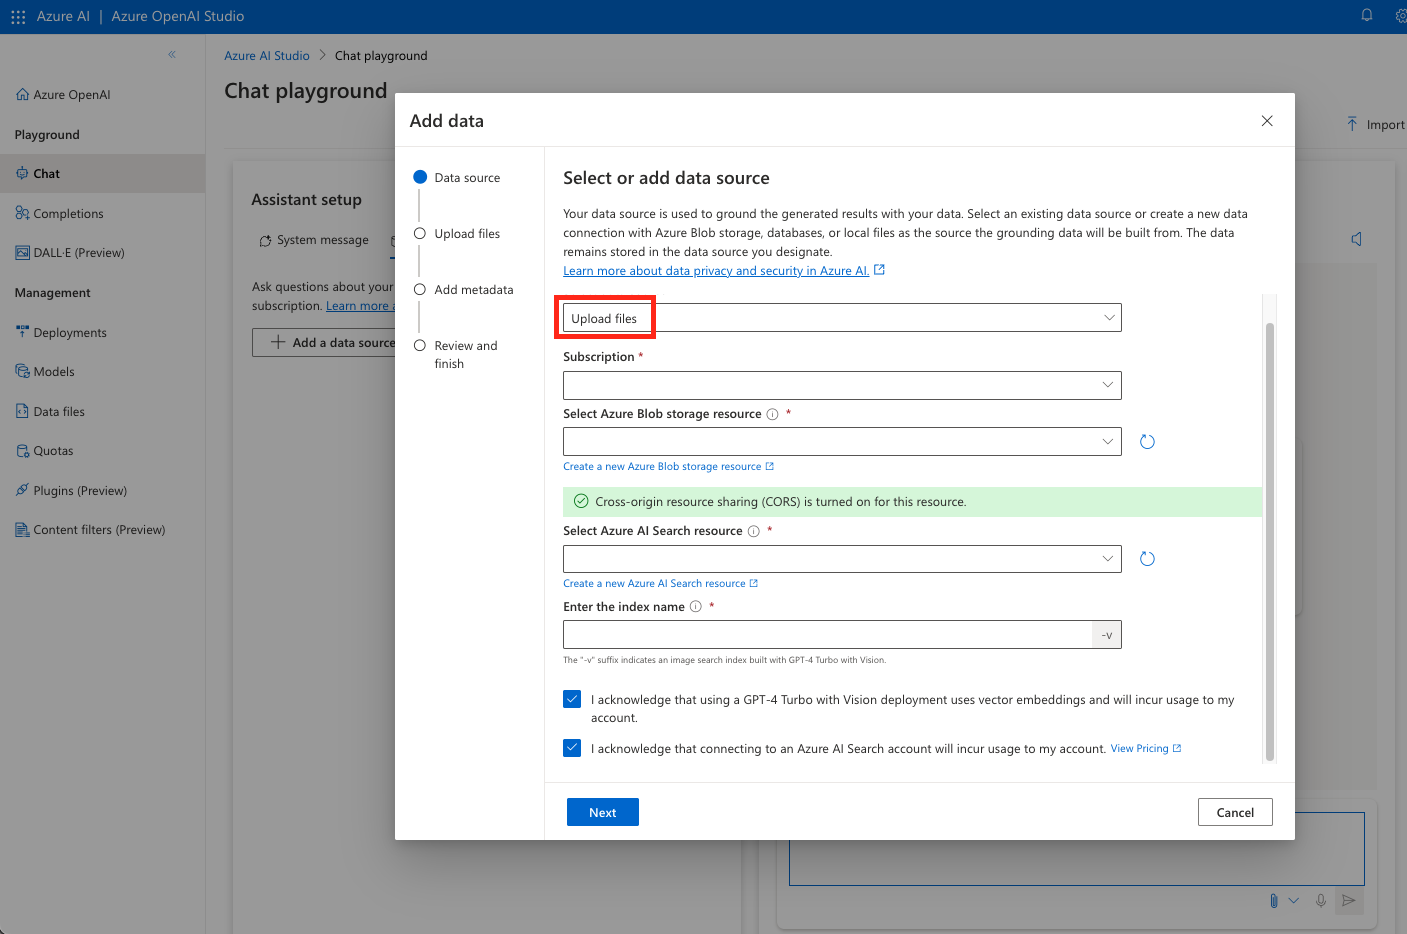
Task: Click the microphone icon in chat input
Action: pyautogui.click(x=1321, y=901)
